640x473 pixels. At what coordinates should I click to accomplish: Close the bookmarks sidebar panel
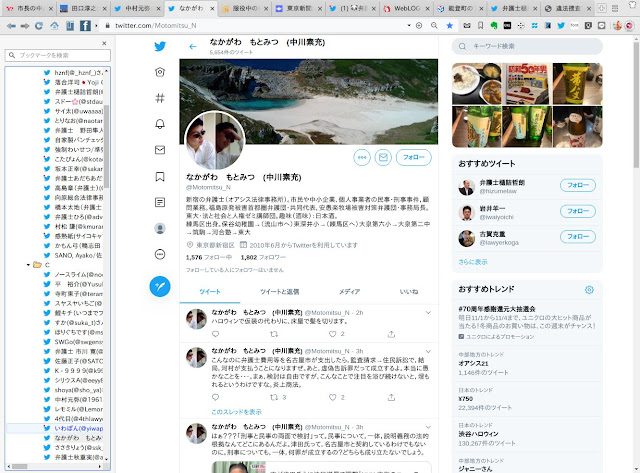click(x=104, y=43)
